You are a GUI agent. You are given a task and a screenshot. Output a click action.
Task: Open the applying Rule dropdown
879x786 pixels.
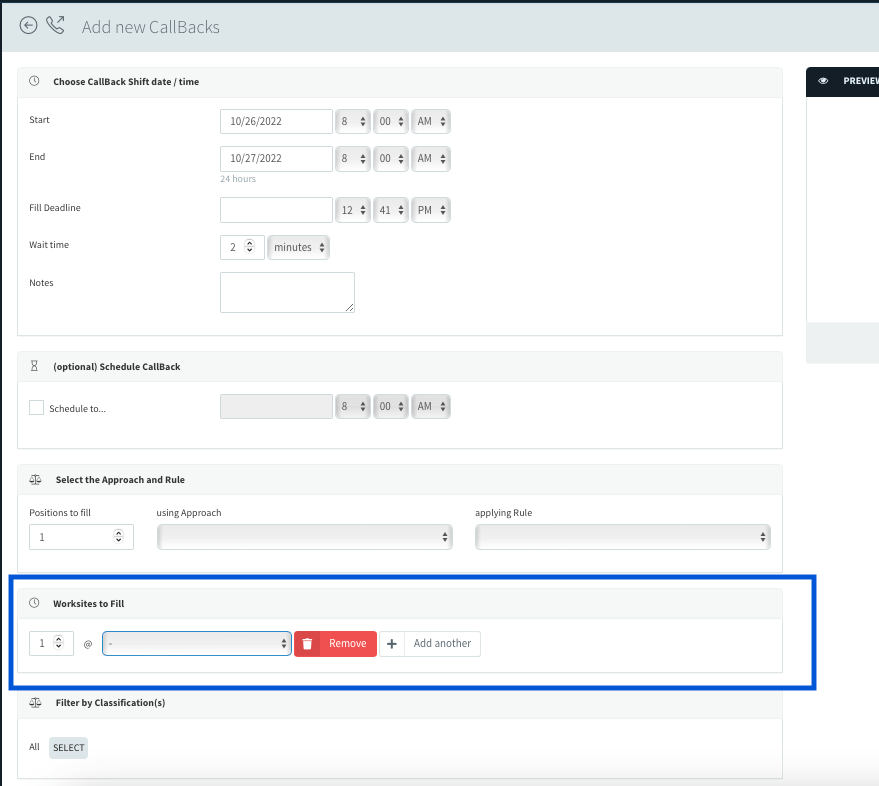tap(623, 537)
